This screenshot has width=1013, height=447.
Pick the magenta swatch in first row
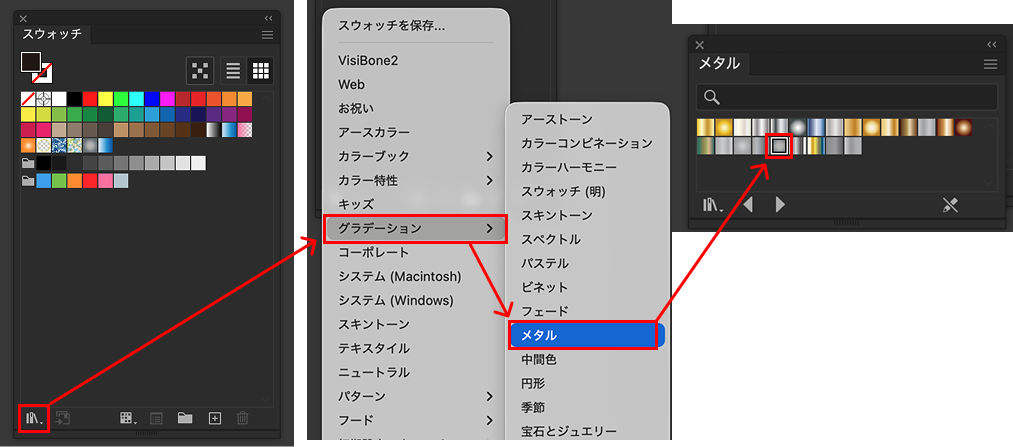pos(167,99)
